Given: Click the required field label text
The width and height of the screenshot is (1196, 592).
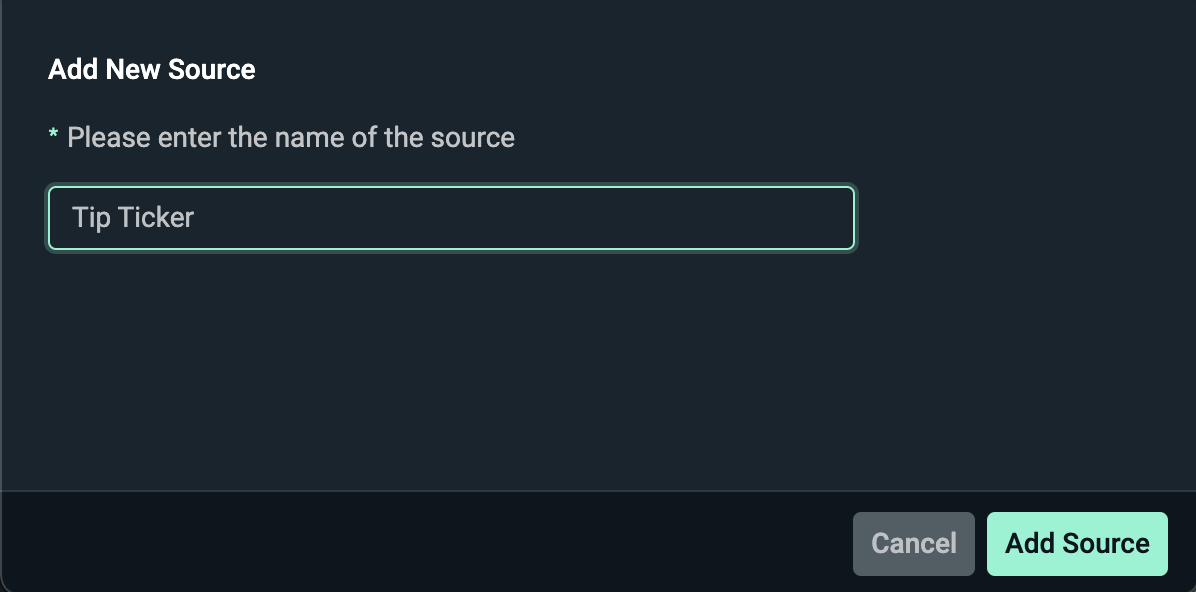Looking at the screenshot, I should (x=290, y=137).
